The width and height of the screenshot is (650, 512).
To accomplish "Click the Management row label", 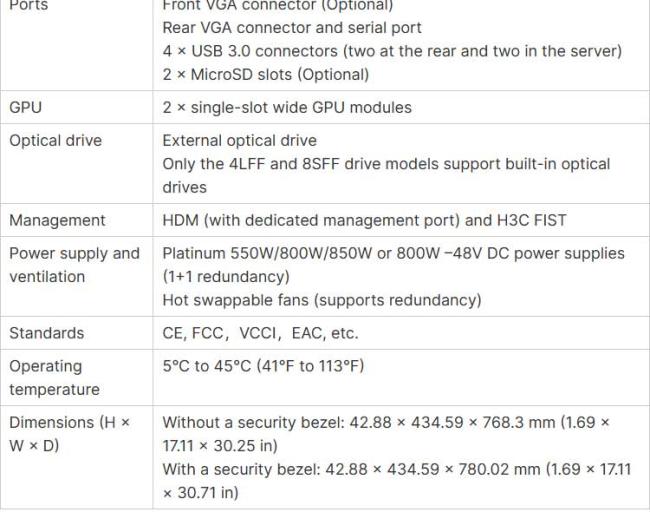I will [57, 220].
